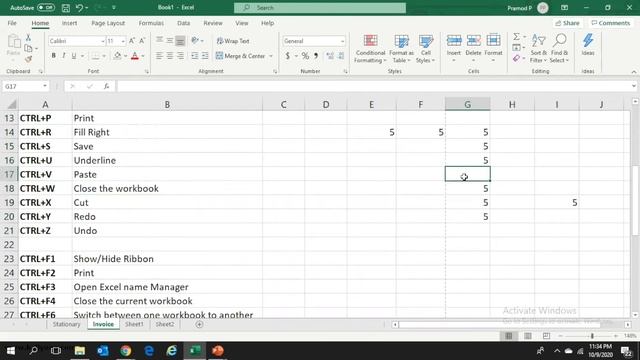The width and height of the screenshot is (640, 360).
Task: Open the fill color dropdown arrow
Action: point(125,56)
